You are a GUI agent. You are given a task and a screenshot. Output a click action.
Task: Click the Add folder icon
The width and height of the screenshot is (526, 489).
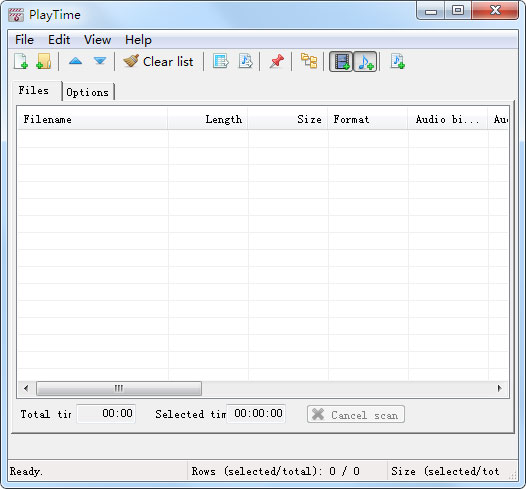[44, 61]
